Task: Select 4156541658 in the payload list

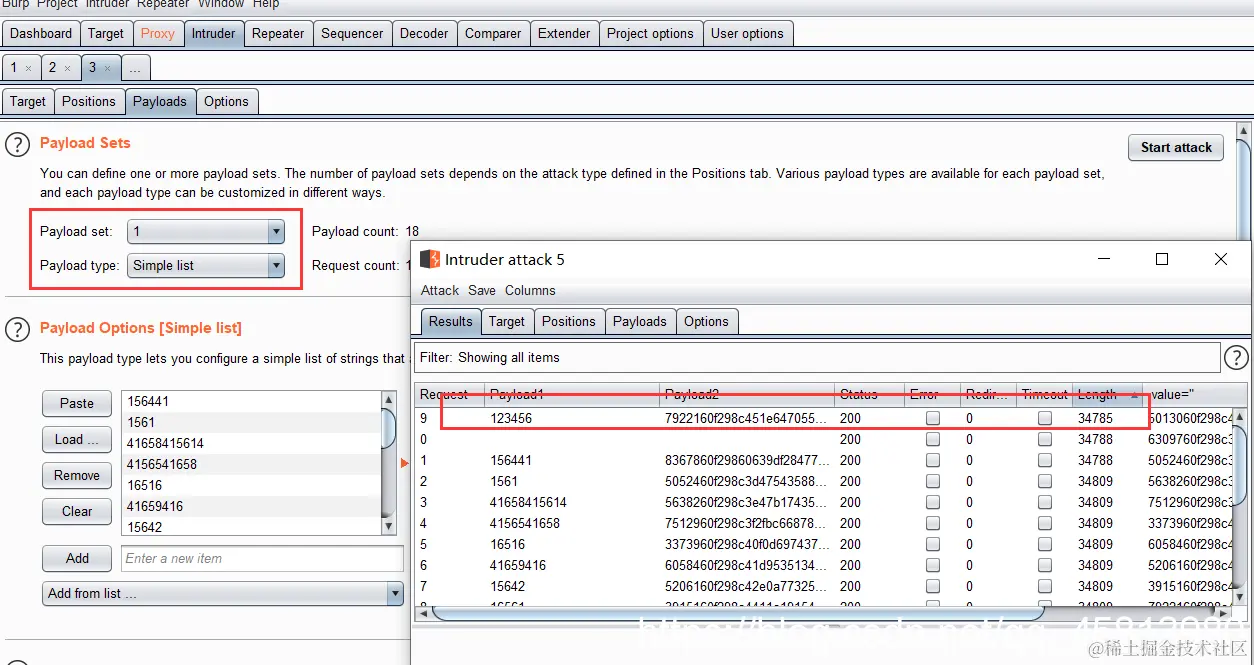Action: tap(252, 464)
